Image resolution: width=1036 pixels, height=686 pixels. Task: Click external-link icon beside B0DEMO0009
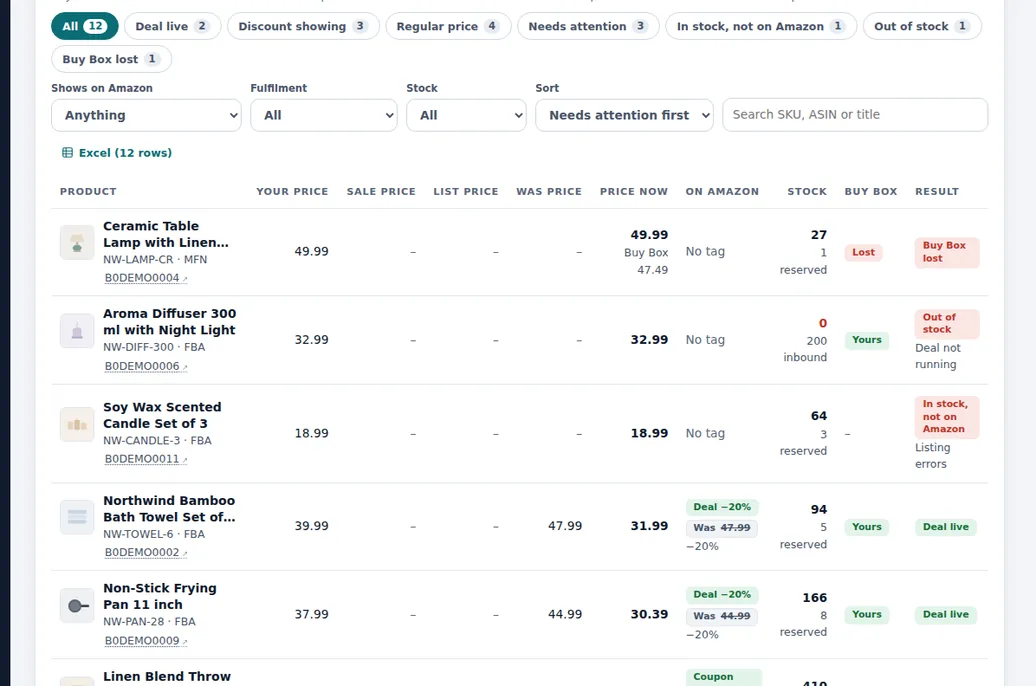tap(185, 642)
